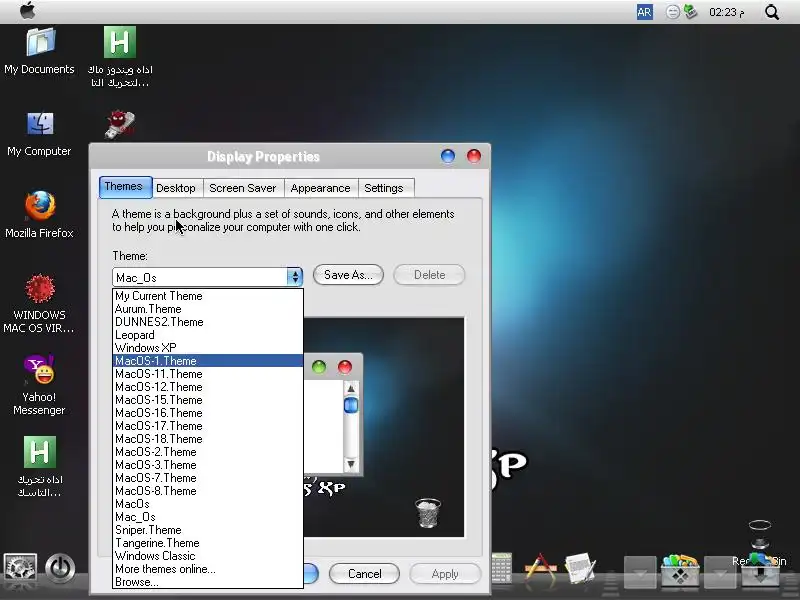Click the Apply button
The height and width of the screenshot is (600, 800).
tap(445, 574)
